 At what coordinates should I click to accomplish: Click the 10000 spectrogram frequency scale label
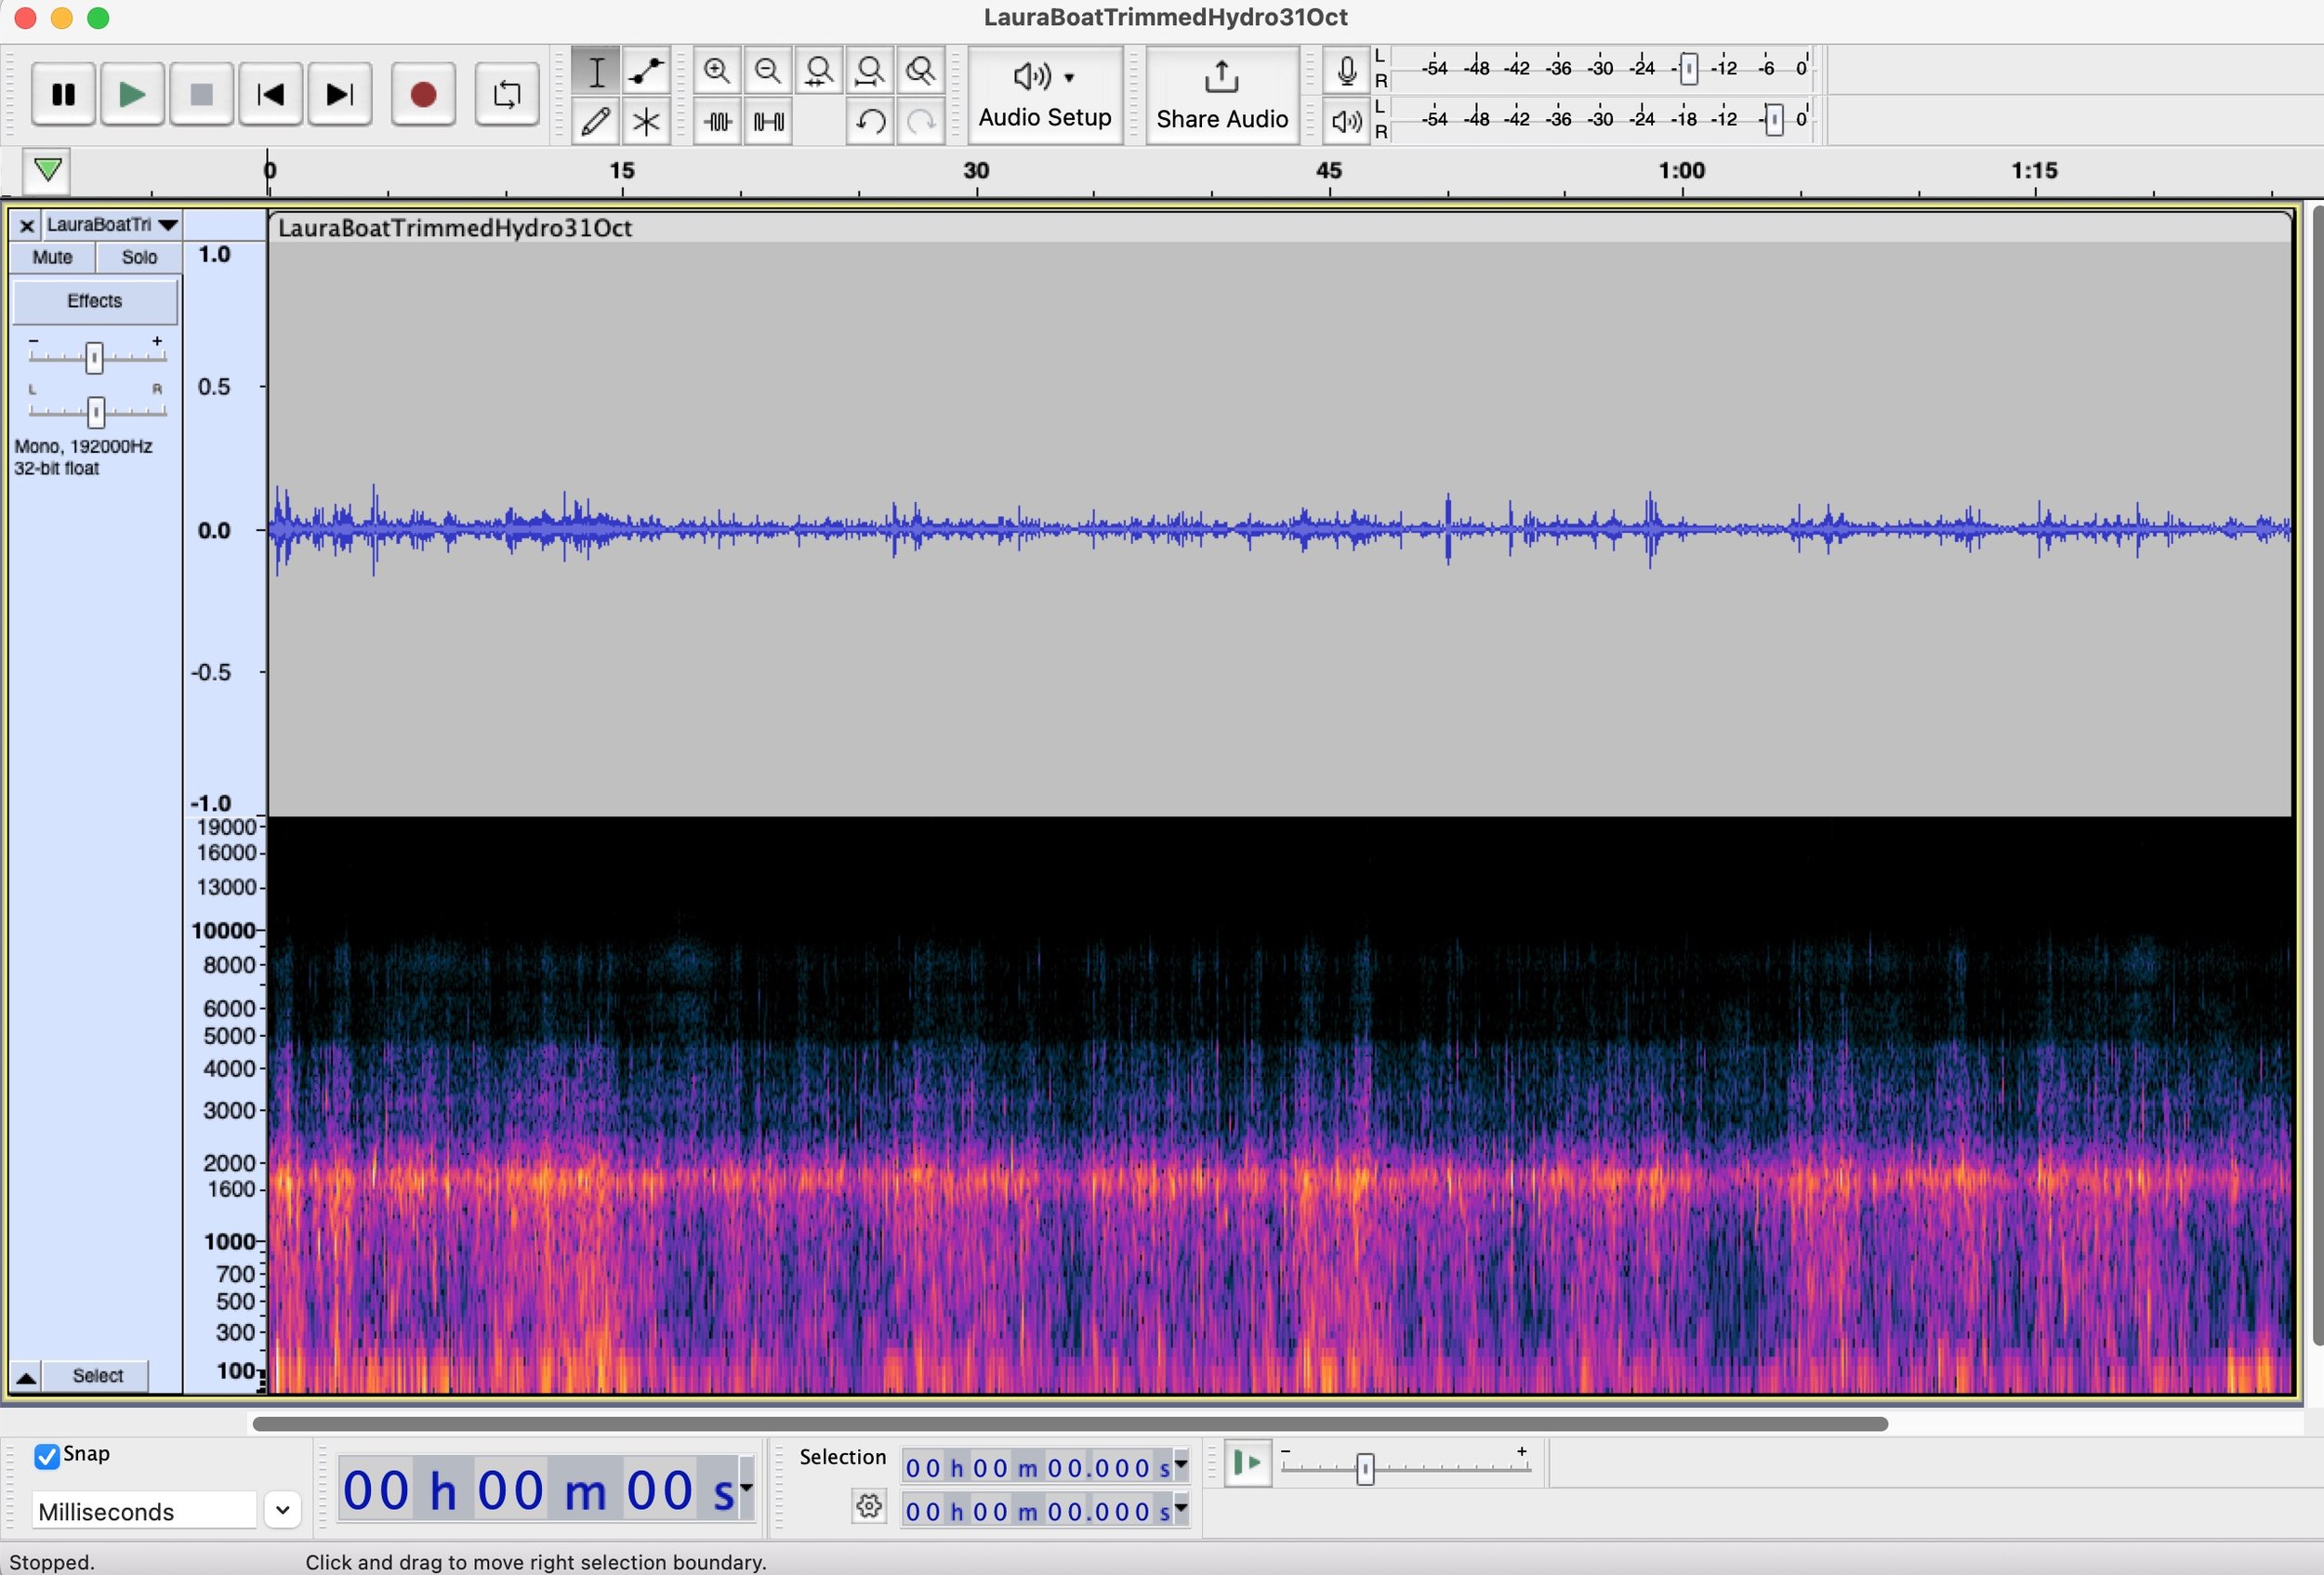point(224,931)
